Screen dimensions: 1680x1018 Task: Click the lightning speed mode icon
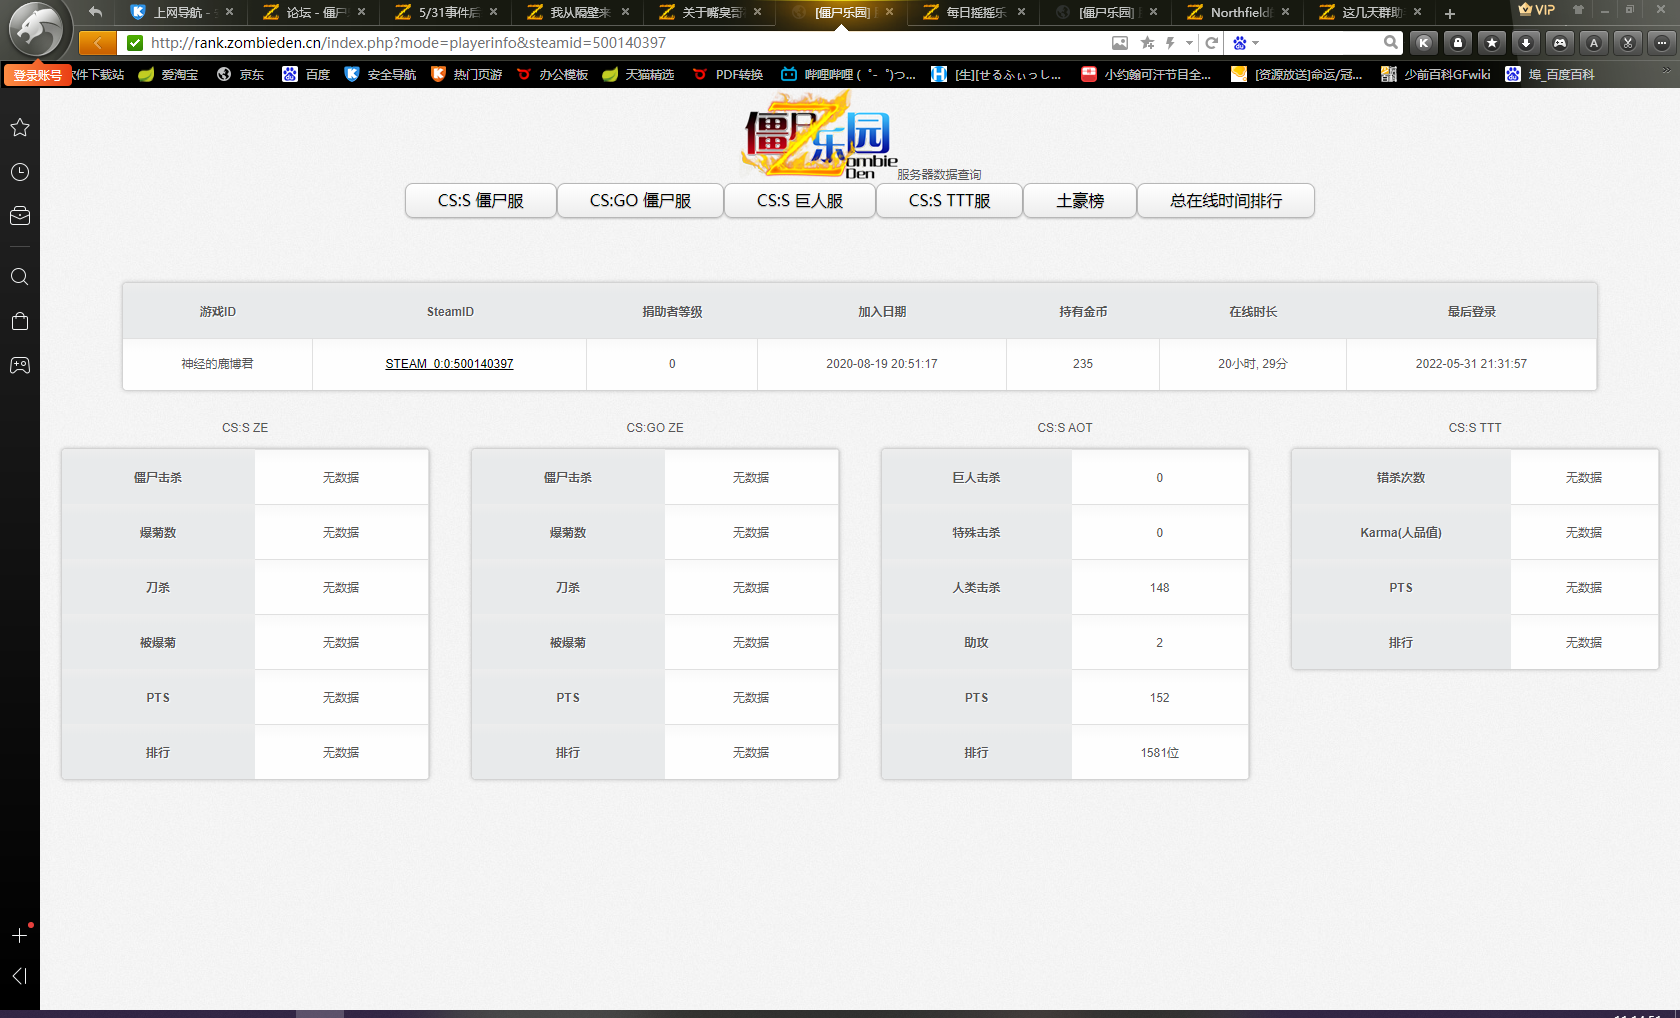1170,43
